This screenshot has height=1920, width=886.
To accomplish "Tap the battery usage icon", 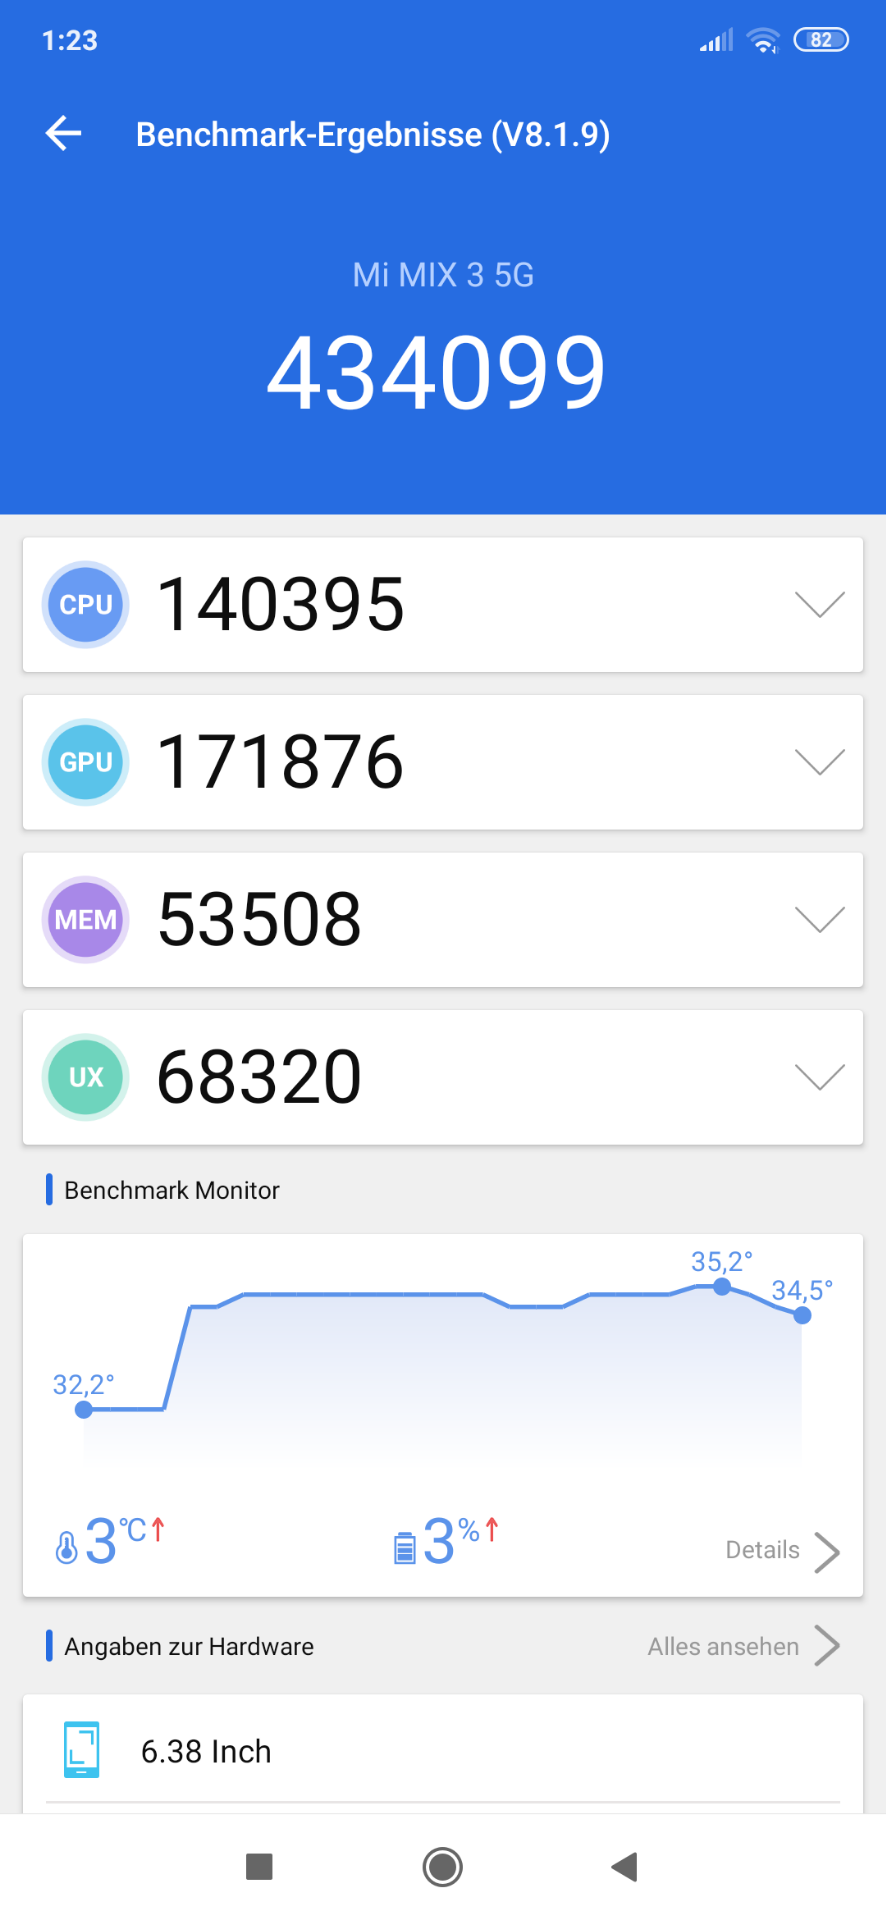I will [404, 1547].
